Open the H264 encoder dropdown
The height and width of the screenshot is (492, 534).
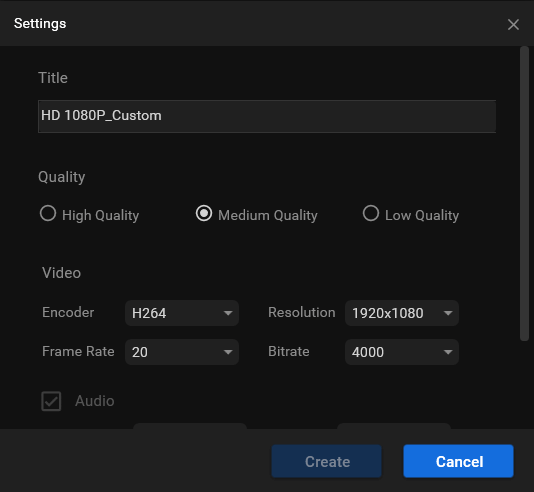pos(182,313)
